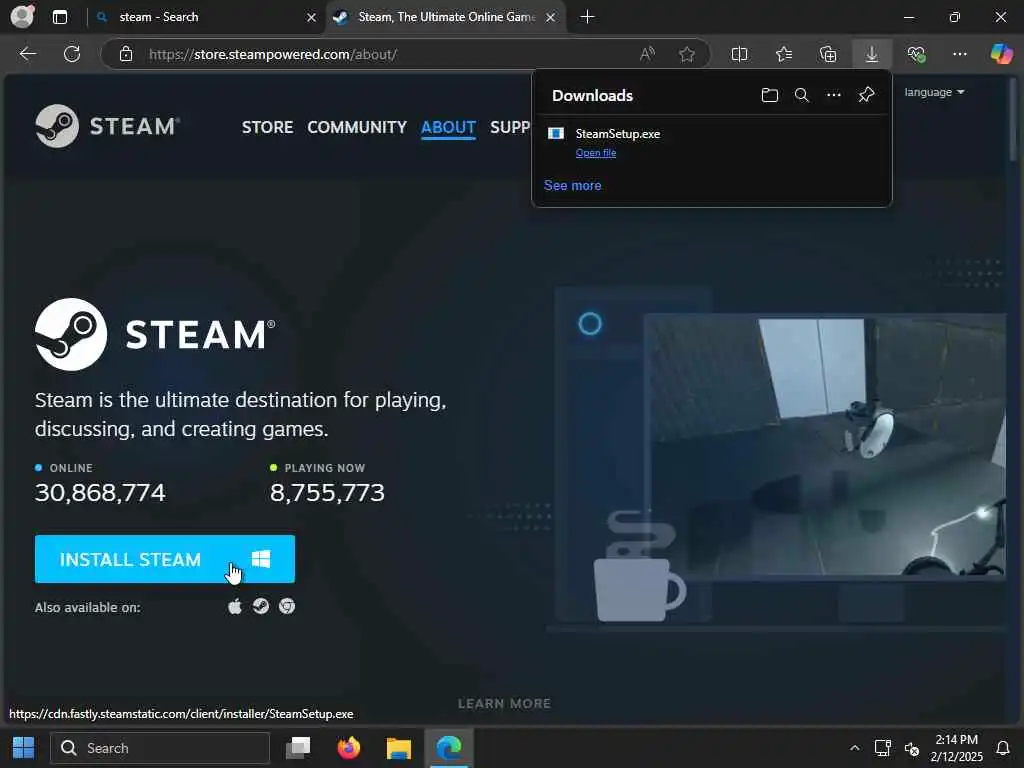
Task: Close the 'steam - Search' tab
Action: coord(312,18)
